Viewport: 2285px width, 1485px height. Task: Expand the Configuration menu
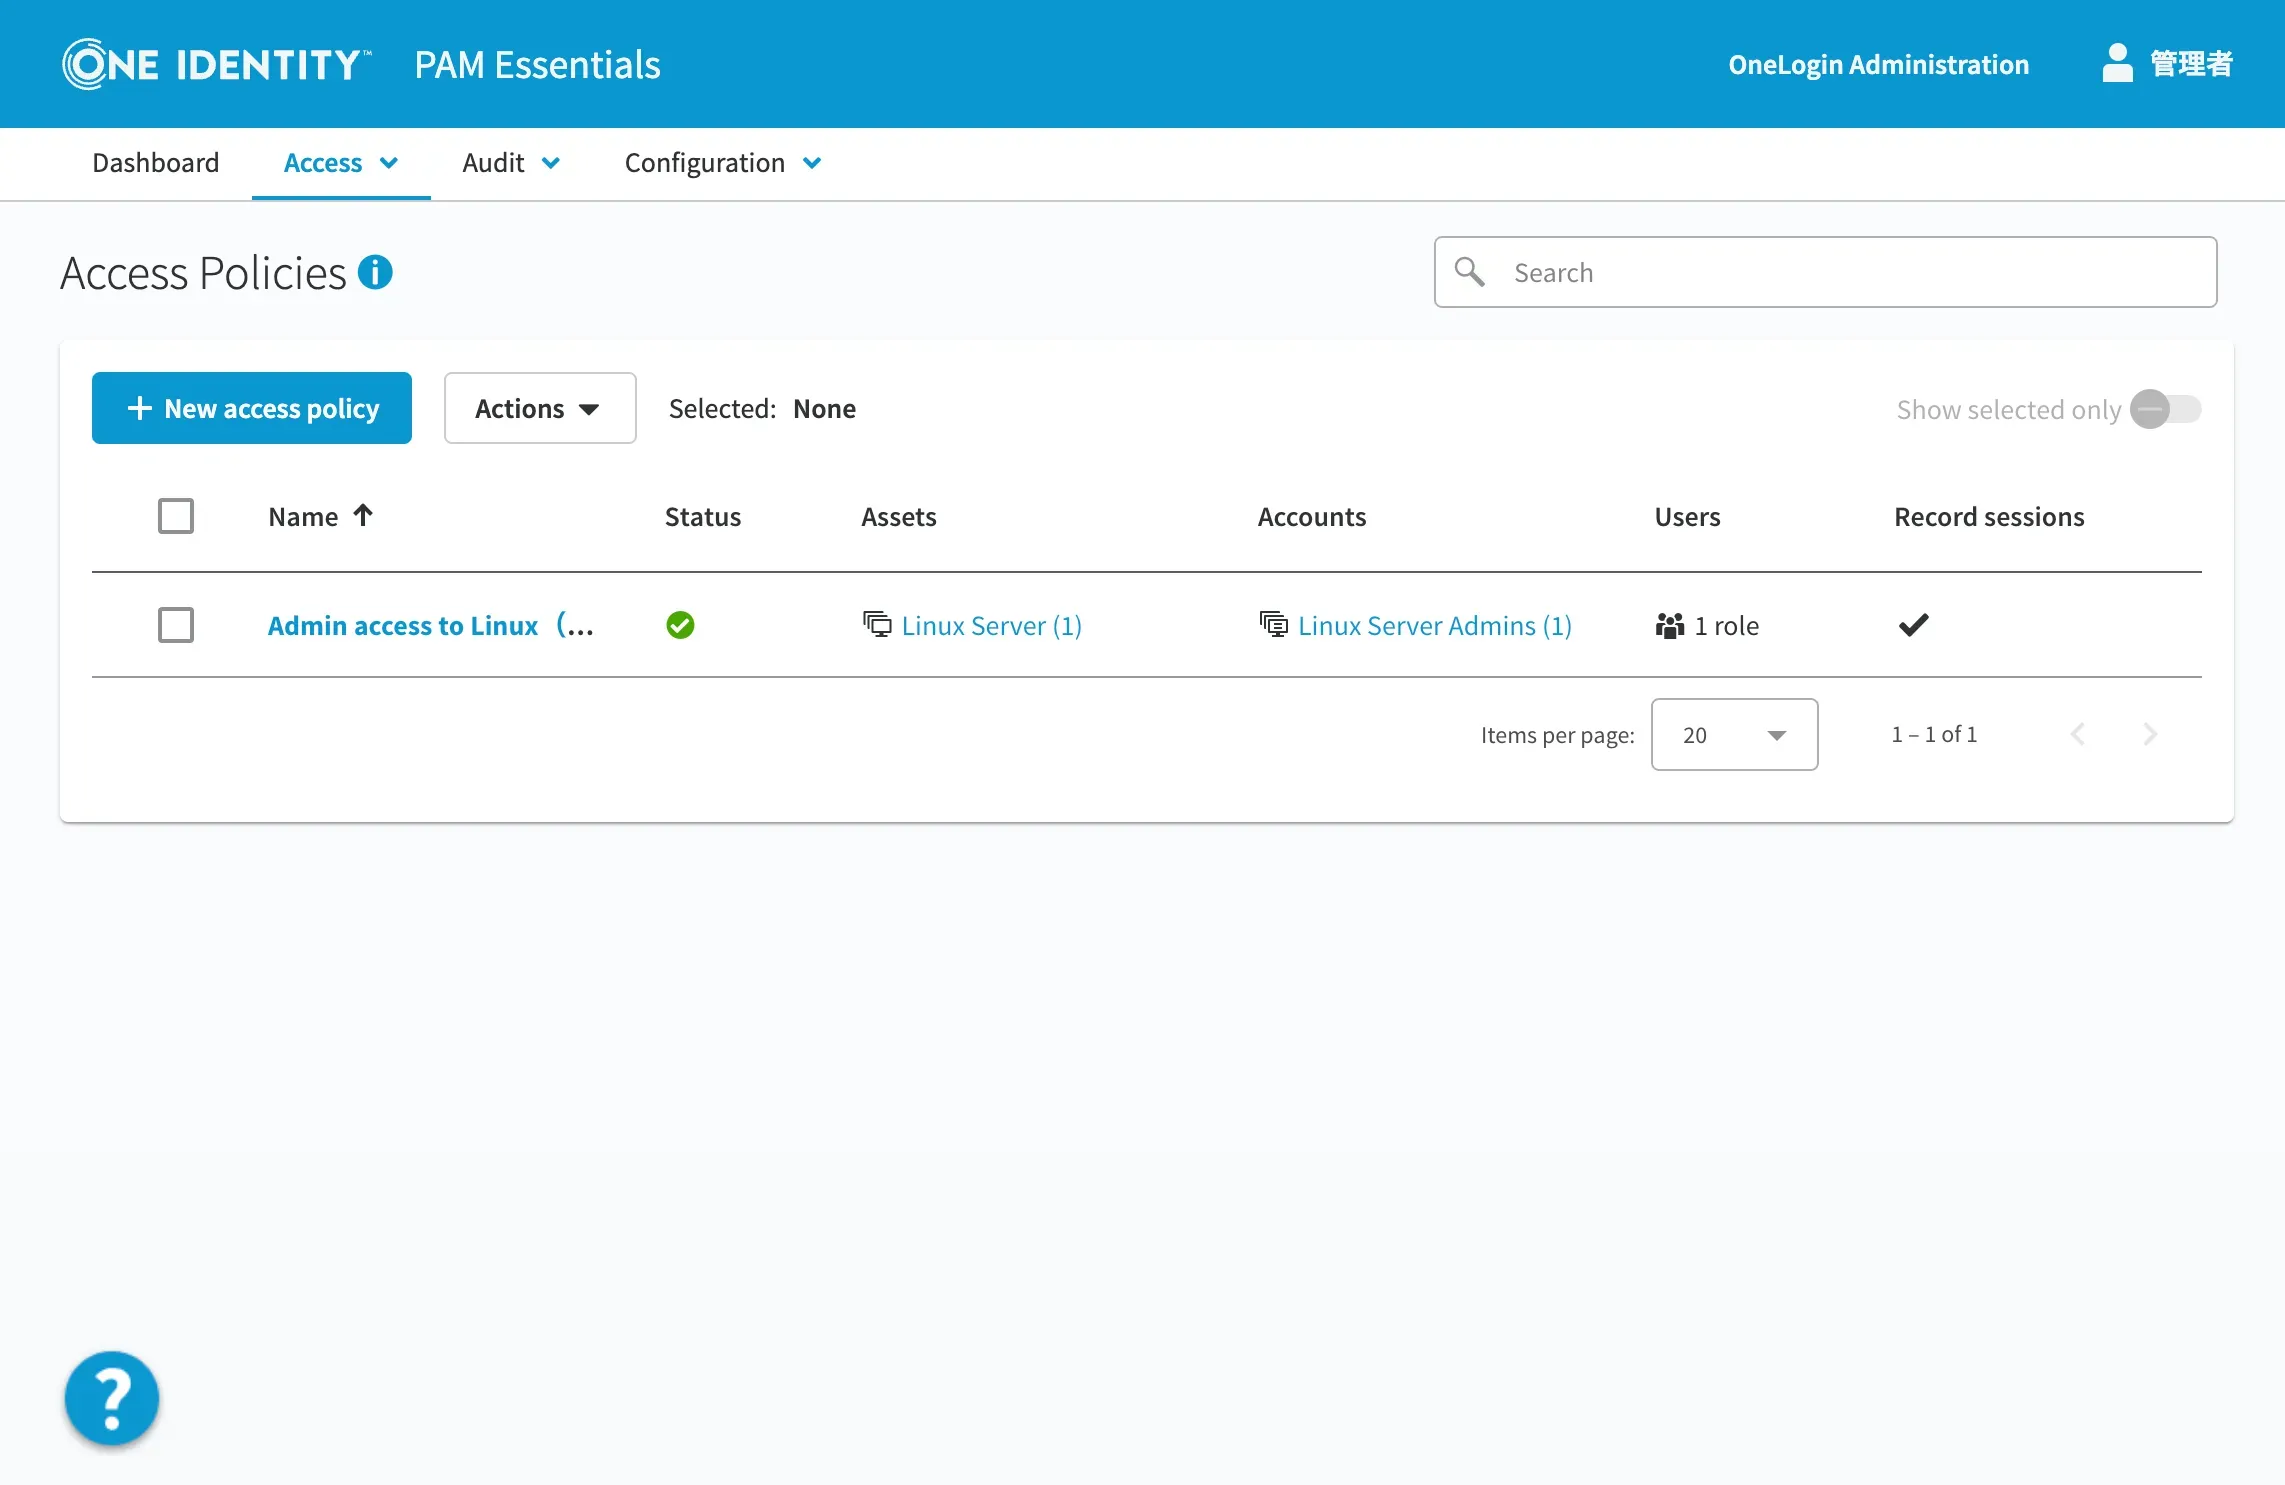722,163
